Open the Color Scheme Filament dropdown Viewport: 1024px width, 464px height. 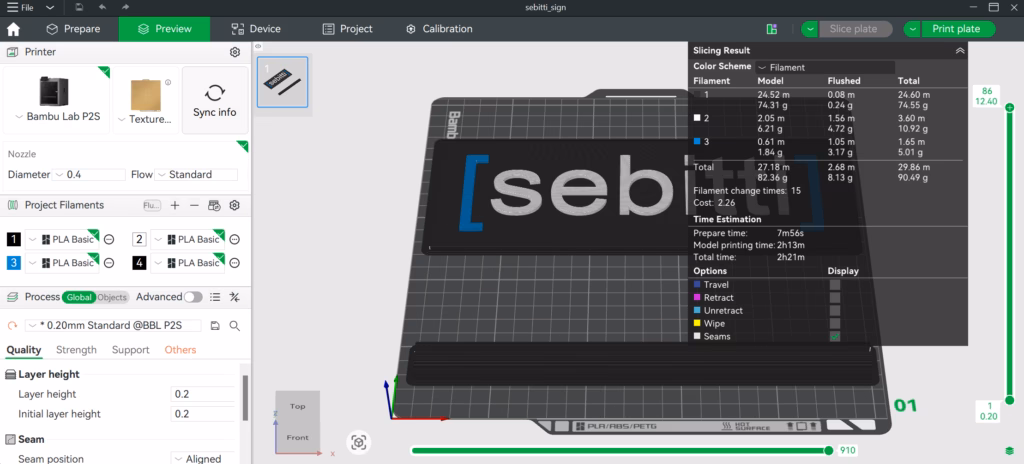pyautogui.click(x=825, y=67)
